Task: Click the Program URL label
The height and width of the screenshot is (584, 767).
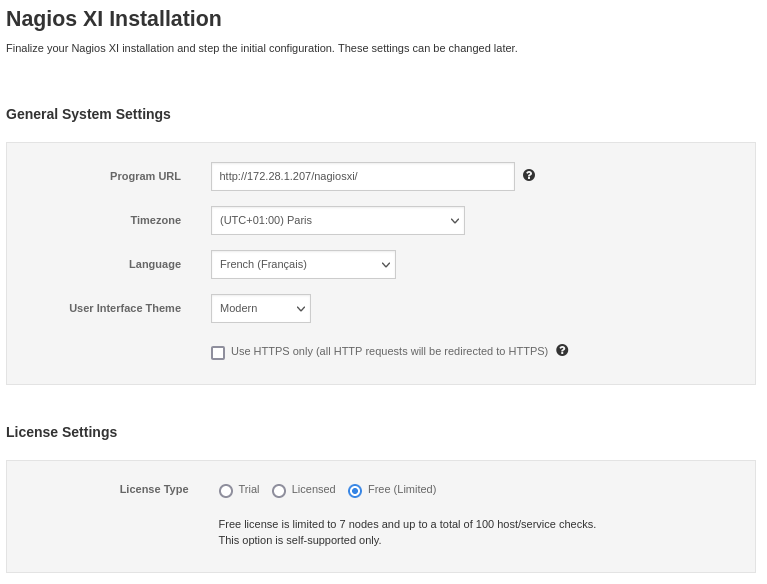Action: point(145,177)
